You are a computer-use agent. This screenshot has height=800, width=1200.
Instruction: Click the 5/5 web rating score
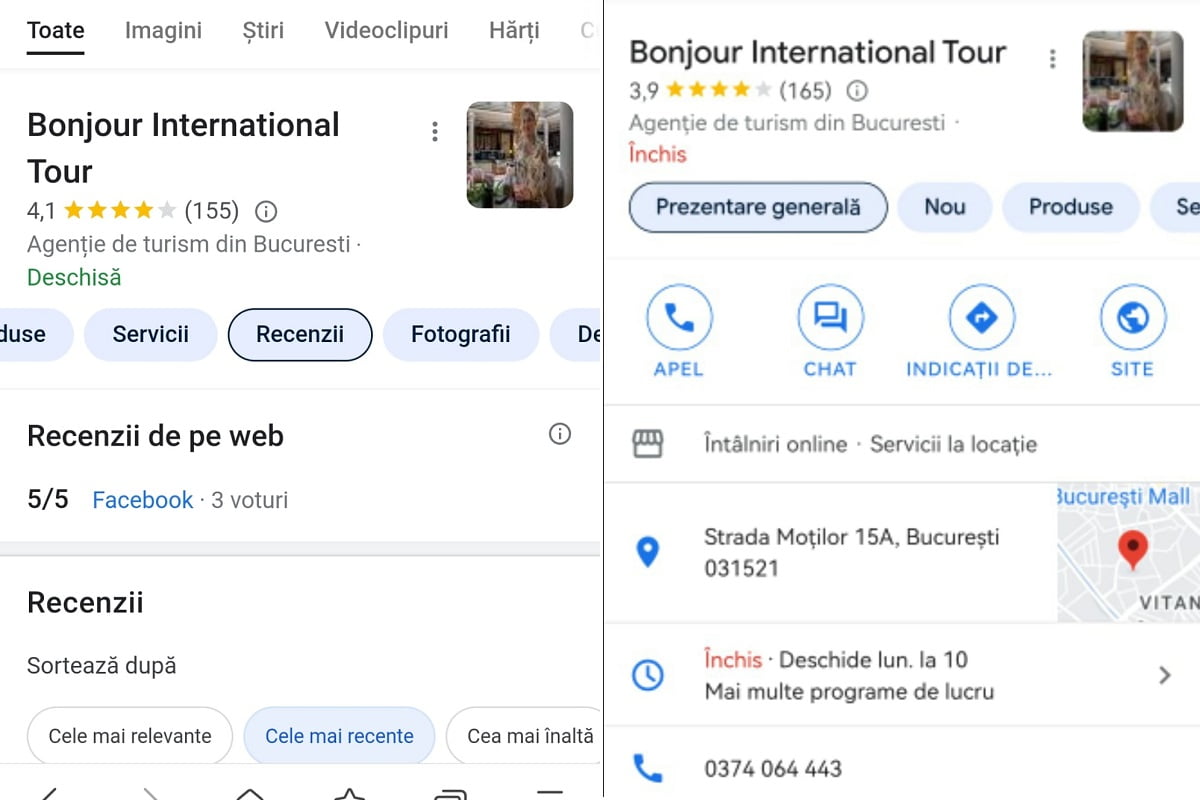pyautogui.click(x=48, y=499)
